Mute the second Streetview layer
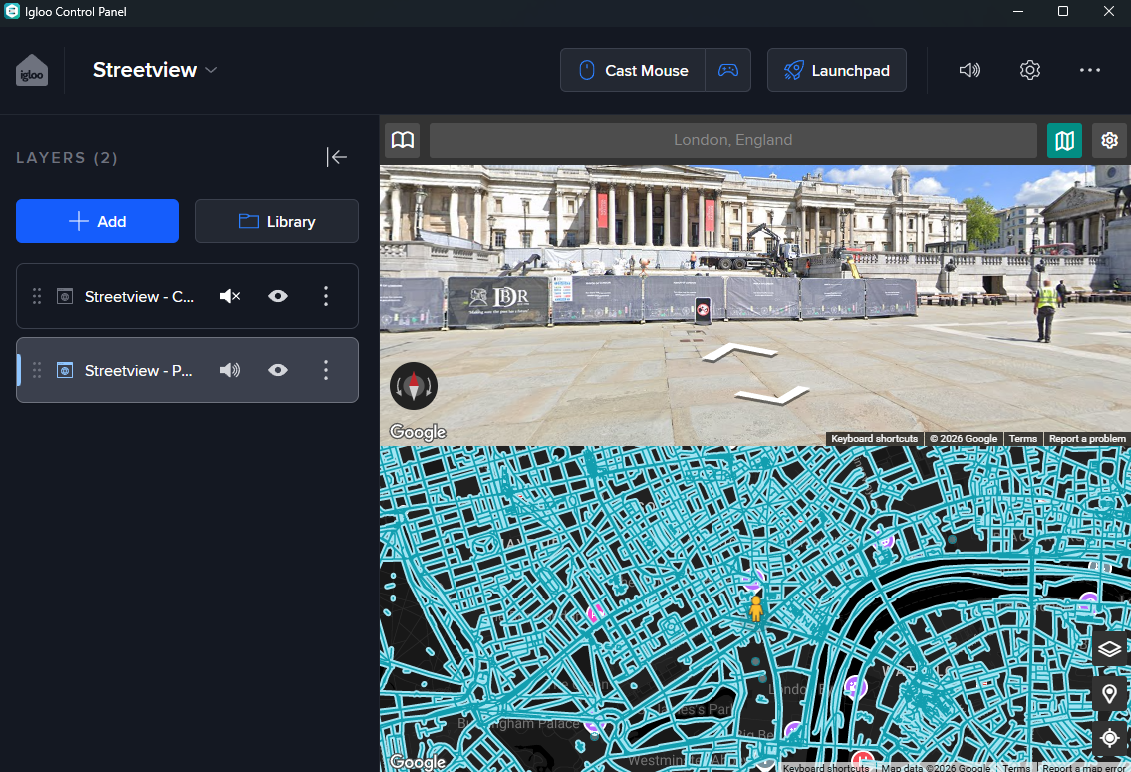This screenshot has height=772, width=1131. [230, 370]
